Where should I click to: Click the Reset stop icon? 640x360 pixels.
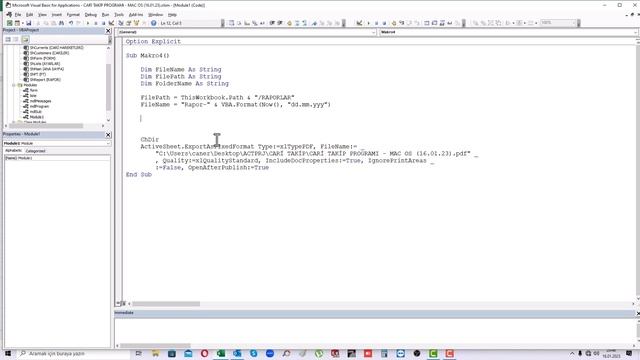point(103,23)
